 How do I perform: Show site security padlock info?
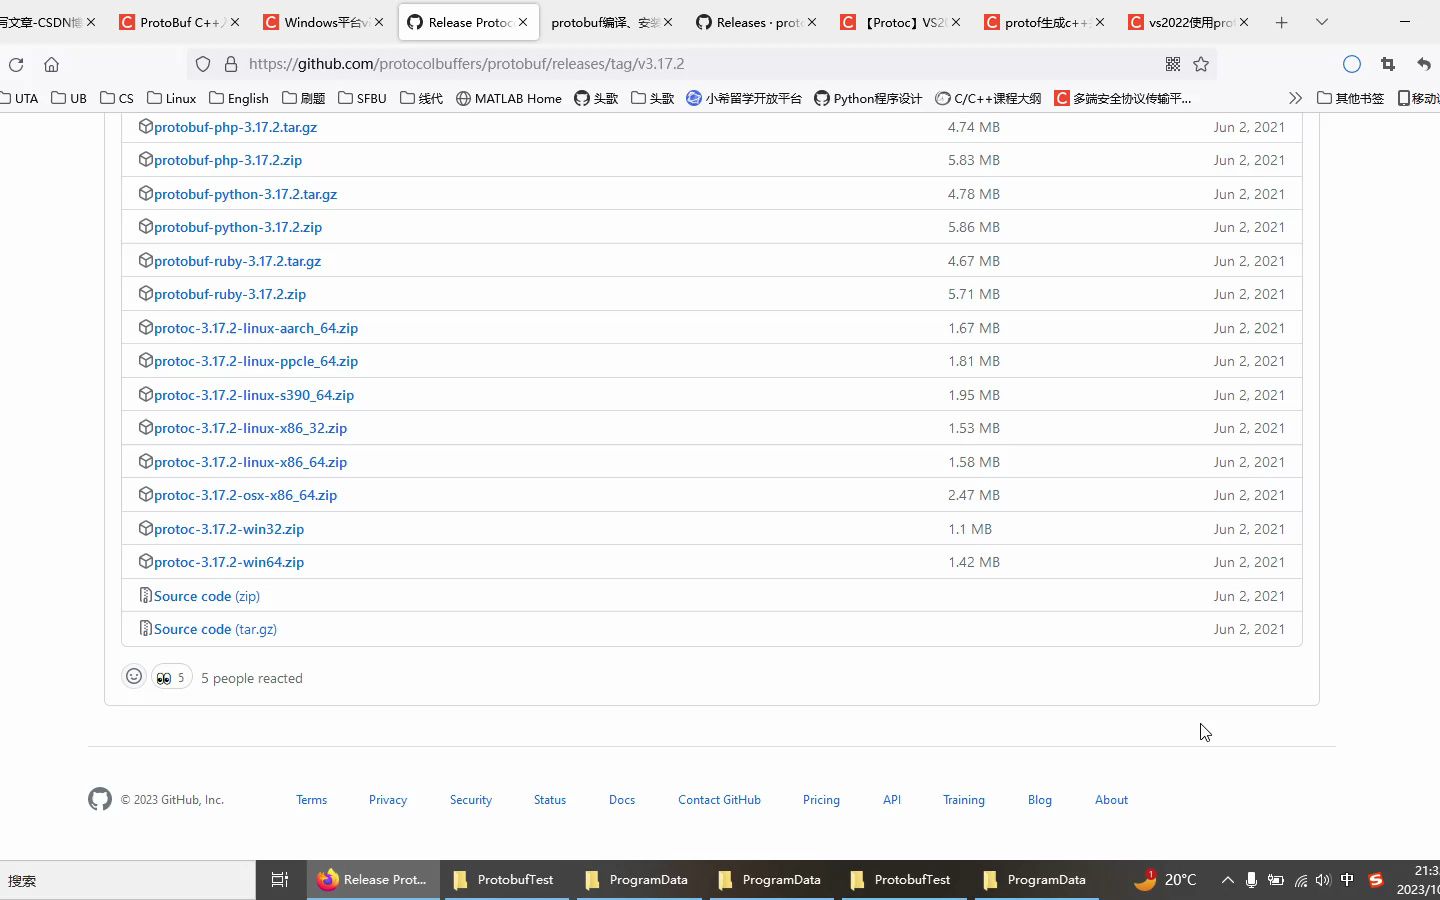pyautogui.click(x=231, y=64)
